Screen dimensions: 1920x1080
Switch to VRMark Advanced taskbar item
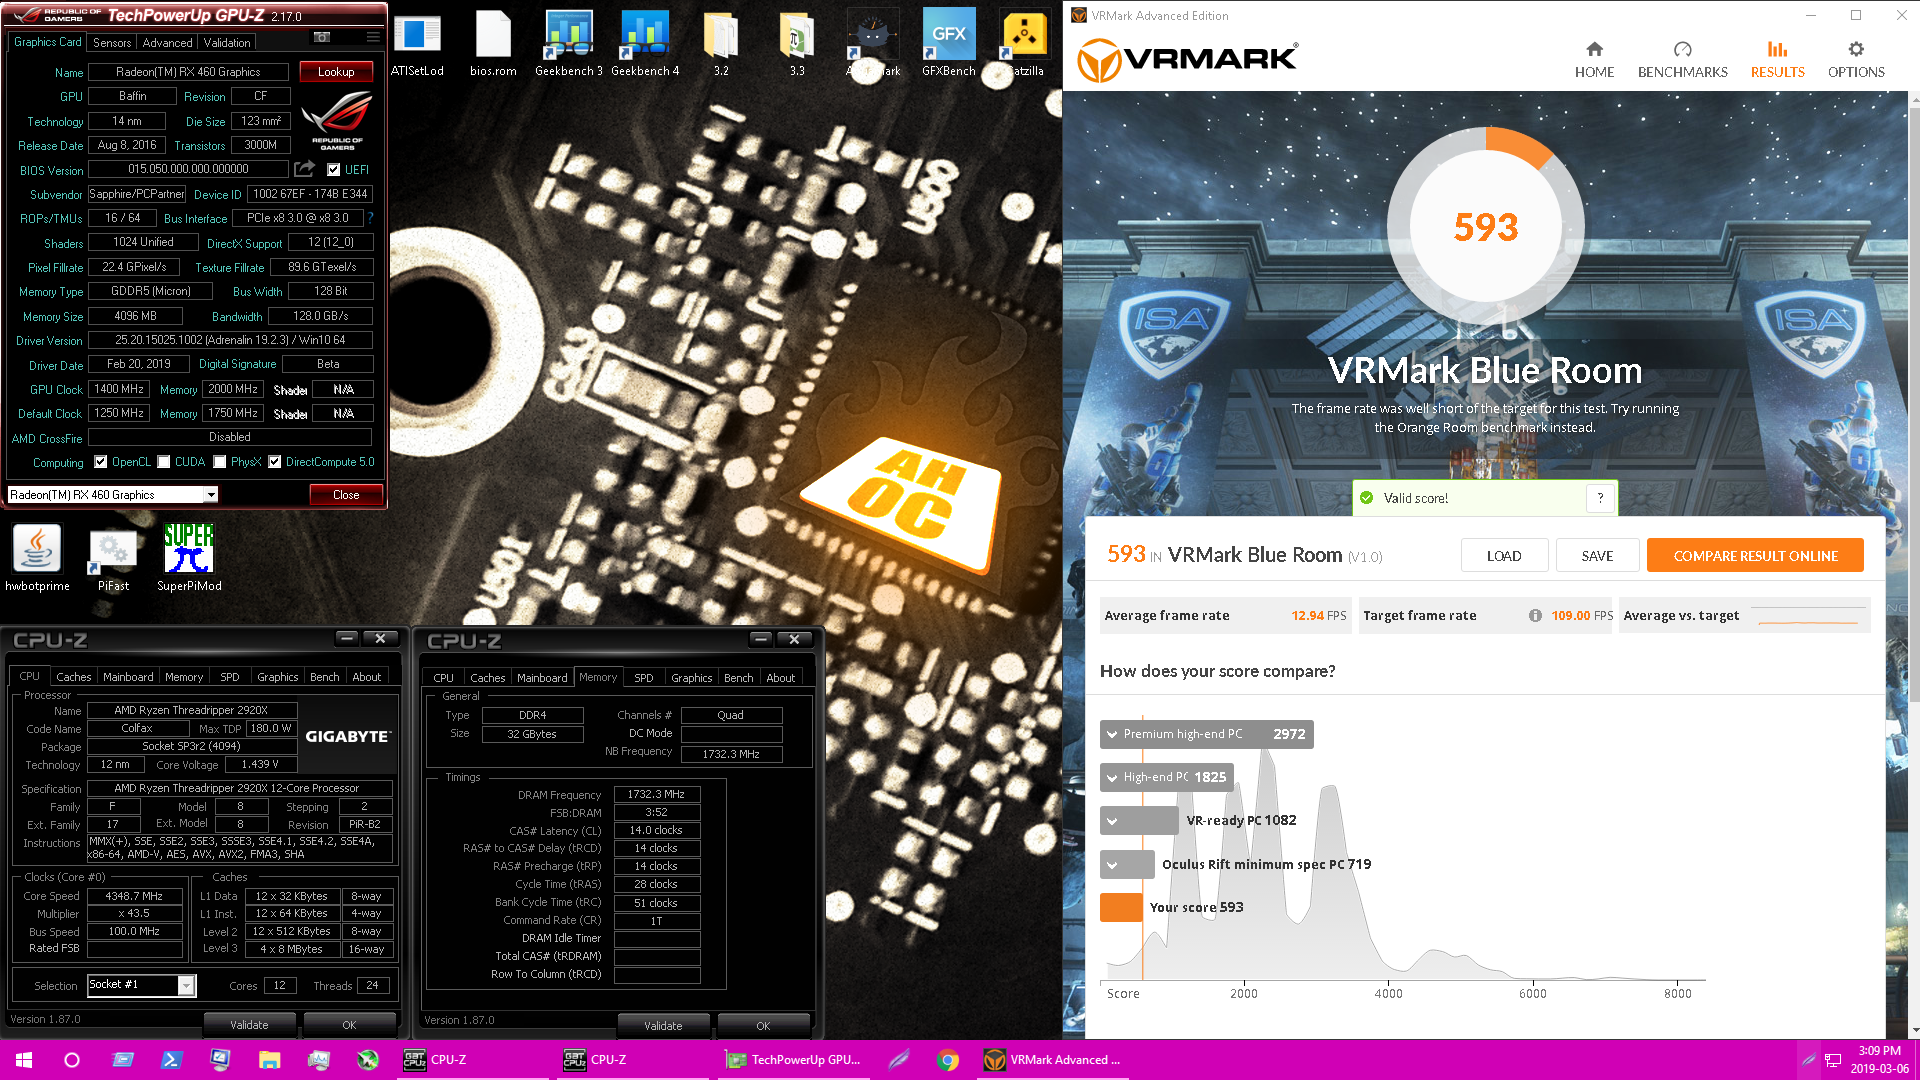coord(1053,1060)
